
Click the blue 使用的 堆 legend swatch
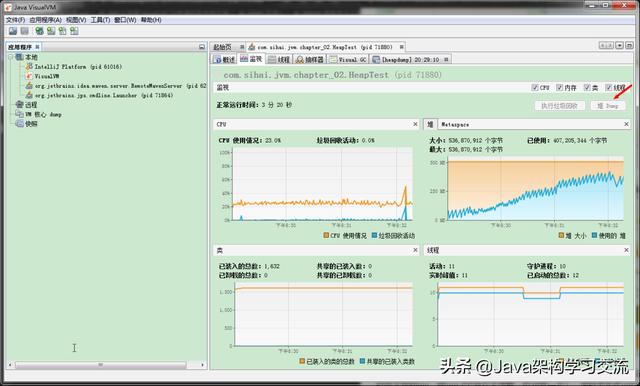pyautogui.click(x=594, y=235)
